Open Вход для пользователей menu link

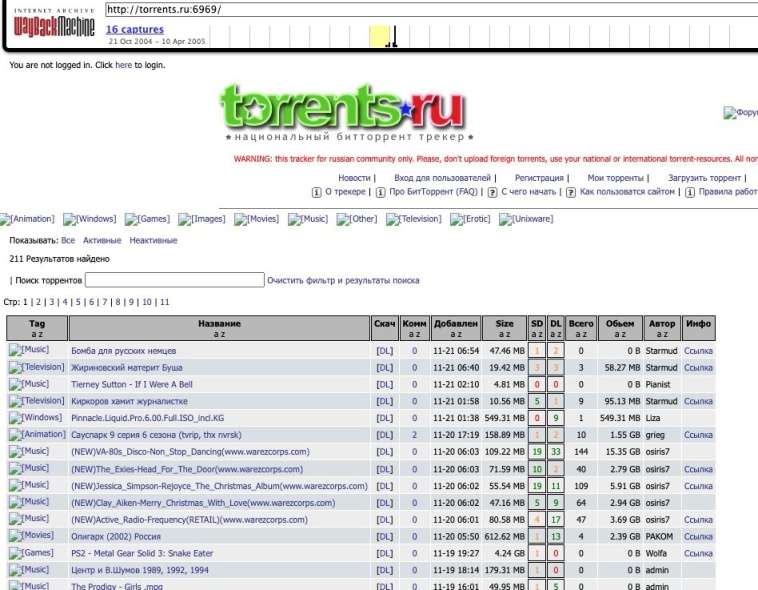click(442, 178)
